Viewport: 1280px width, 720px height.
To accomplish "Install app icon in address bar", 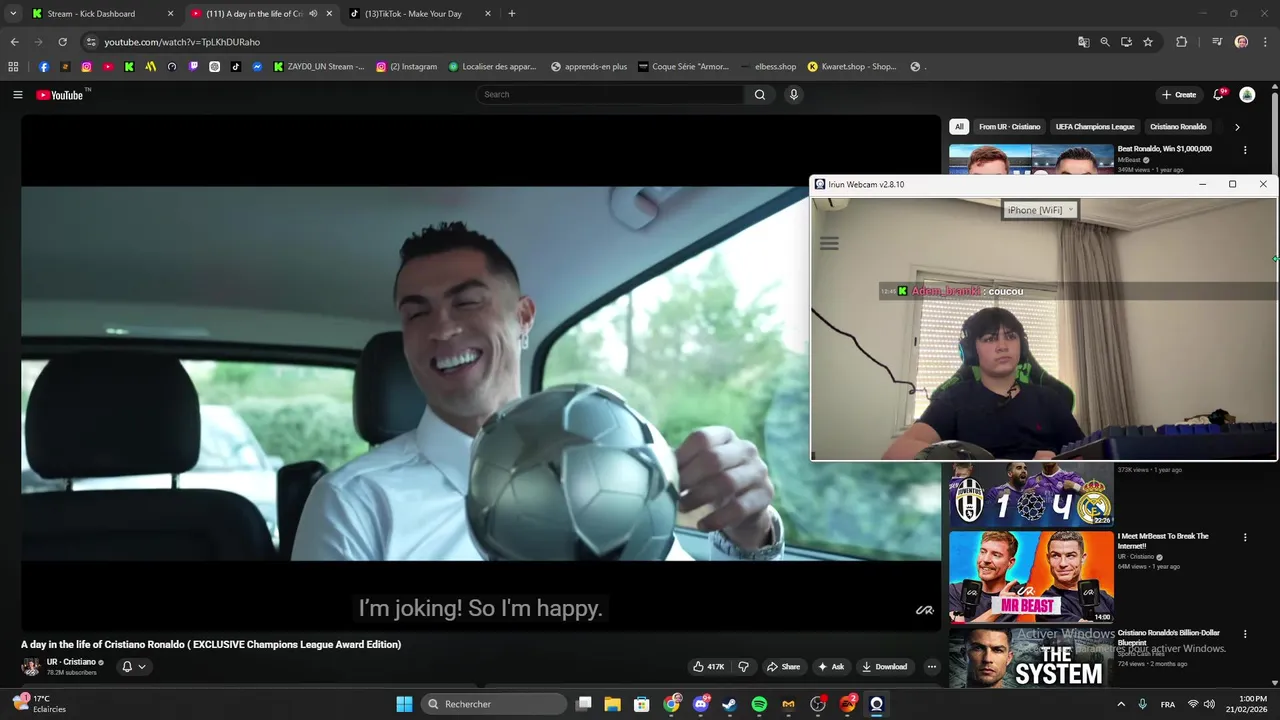I will coord(1126,42).
